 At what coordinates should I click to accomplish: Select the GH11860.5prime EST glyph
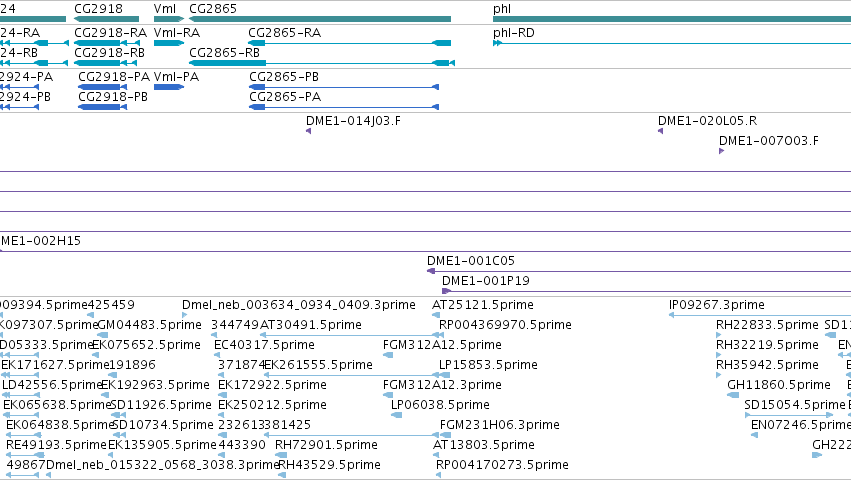coord(733,395)
